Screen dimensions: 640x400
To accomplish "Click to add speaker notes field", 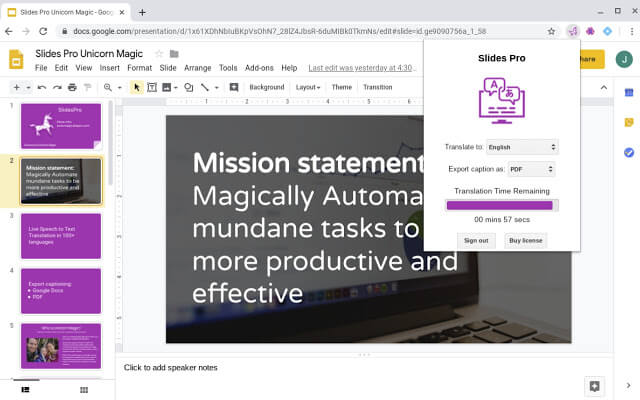I will coord(364,368).
